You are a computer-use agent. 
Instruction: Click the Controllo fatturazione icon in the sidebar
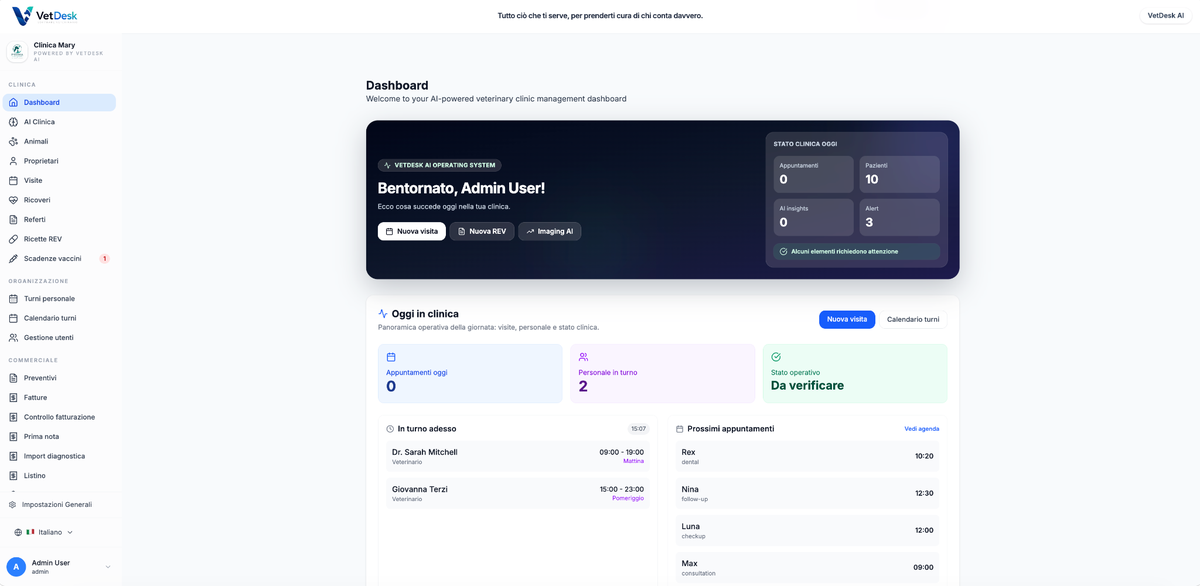tap(13, 417)
